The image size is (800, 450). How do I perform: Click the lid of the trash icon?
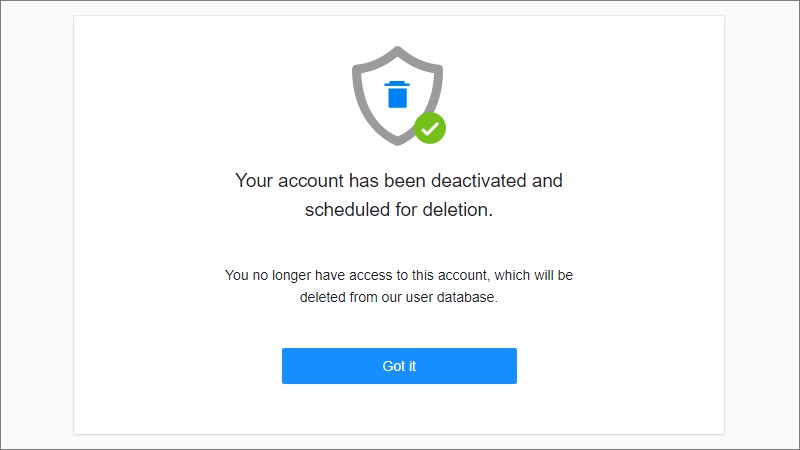[x=398, y=85]
